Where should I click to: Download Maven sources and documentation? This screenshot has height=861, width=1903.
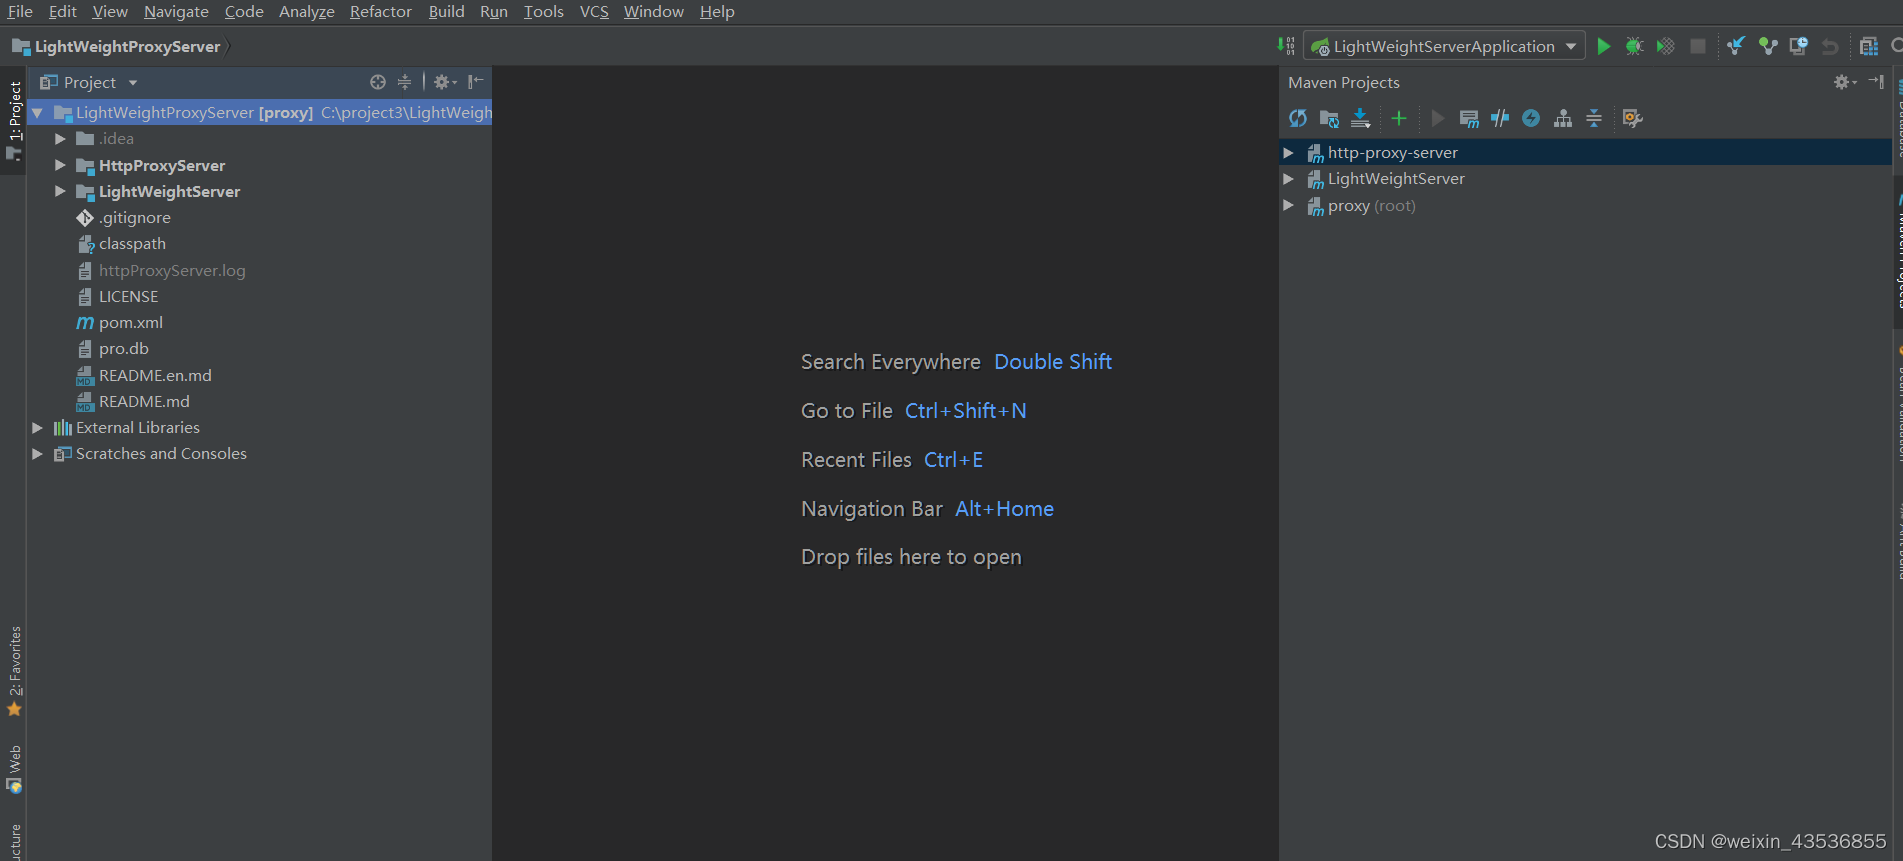coord(1361,118)
